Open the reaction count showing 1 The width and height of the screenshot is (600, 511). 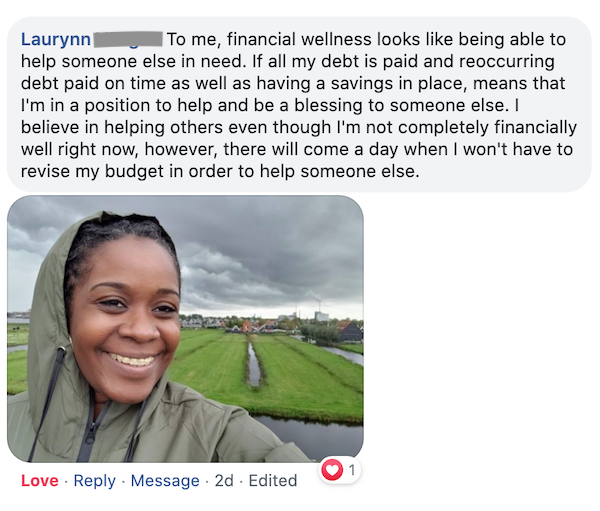[x=352, y=470]
